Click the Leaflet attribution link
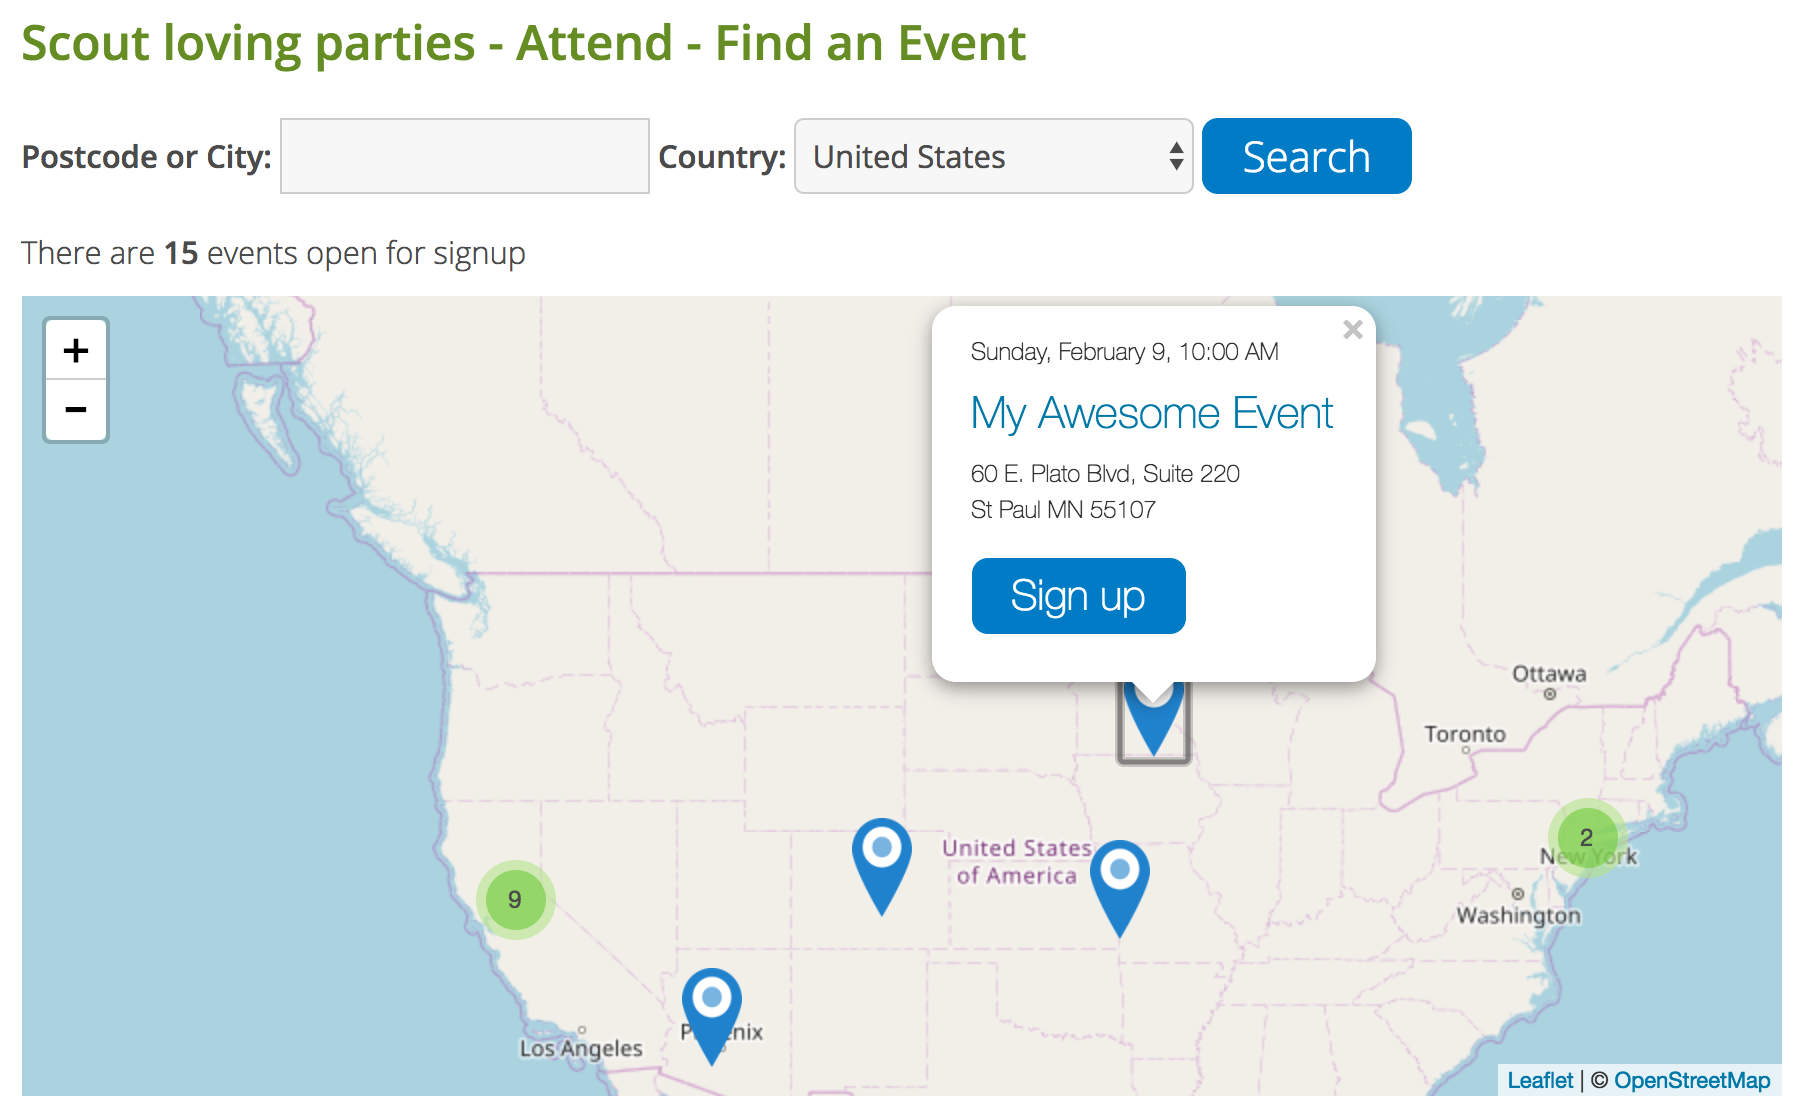Image resolution: width=1820 pixels, height=1110 pixels. click(1539, 1080)
